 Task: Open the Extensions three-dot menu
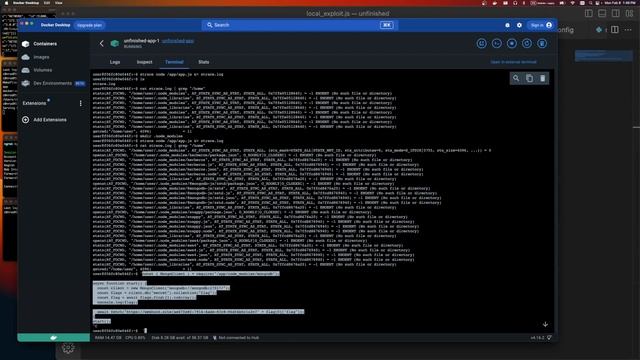pyautogui.click(x=80, y=103)
